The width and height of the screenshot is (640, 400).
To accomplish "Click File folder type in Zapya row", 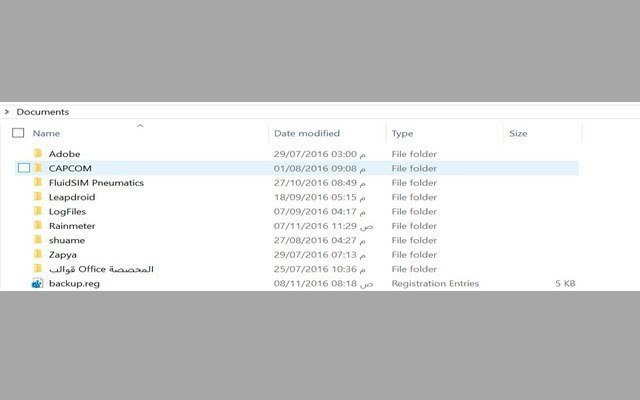I will pos(414,255).
